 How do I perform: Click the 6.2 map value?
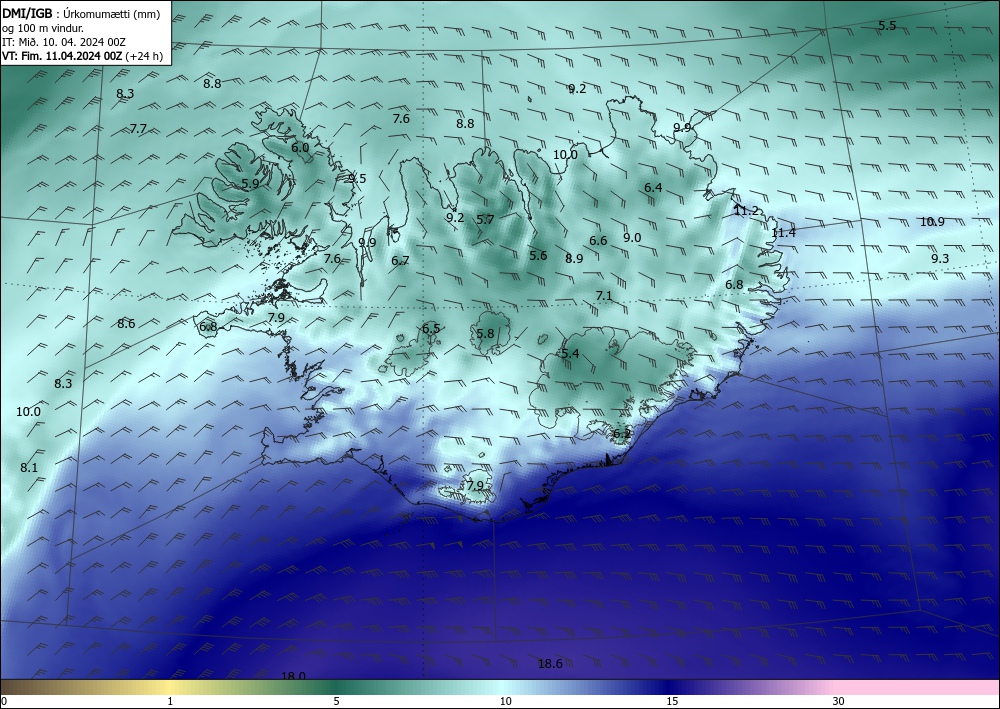tap(622, 434)
